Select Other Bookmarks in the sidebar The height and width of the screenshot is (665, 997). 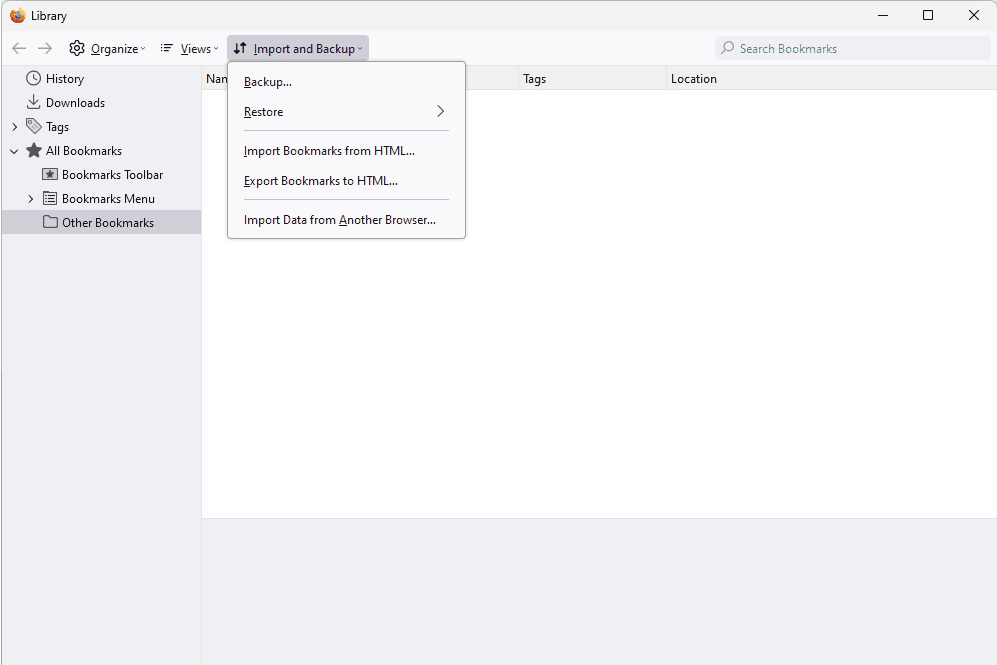[107, 222]
